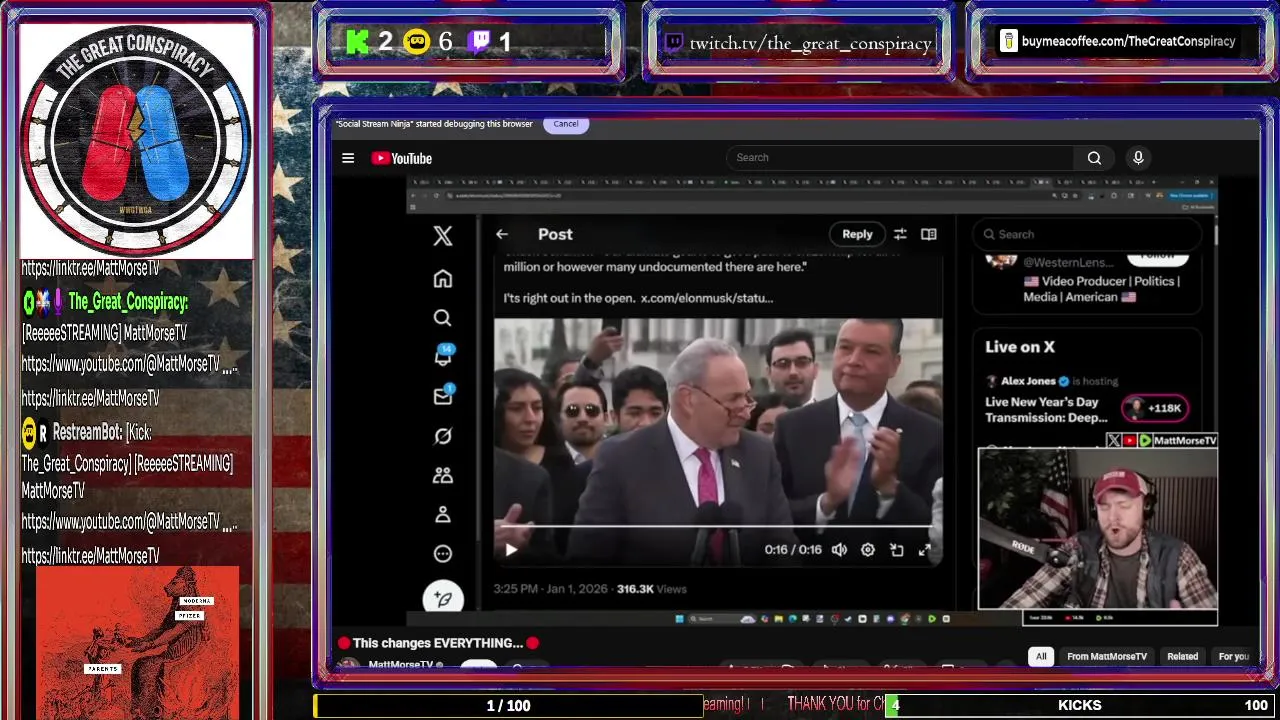Click the webcam feed thumbnail
1280x720 pixels.
1098,528
